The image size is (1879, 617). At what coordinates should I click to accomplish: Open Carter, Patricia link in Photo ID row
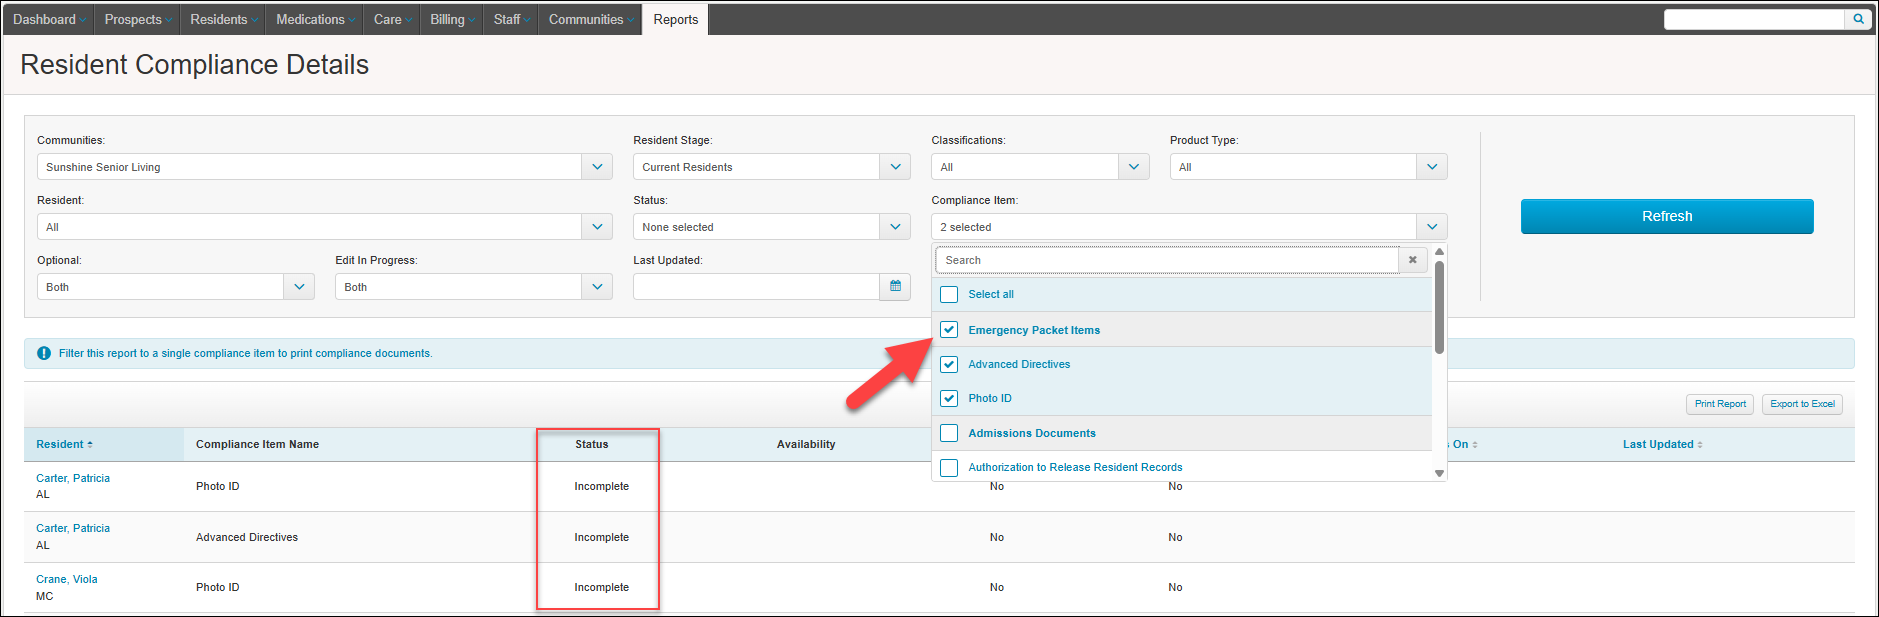coord(73,478)
